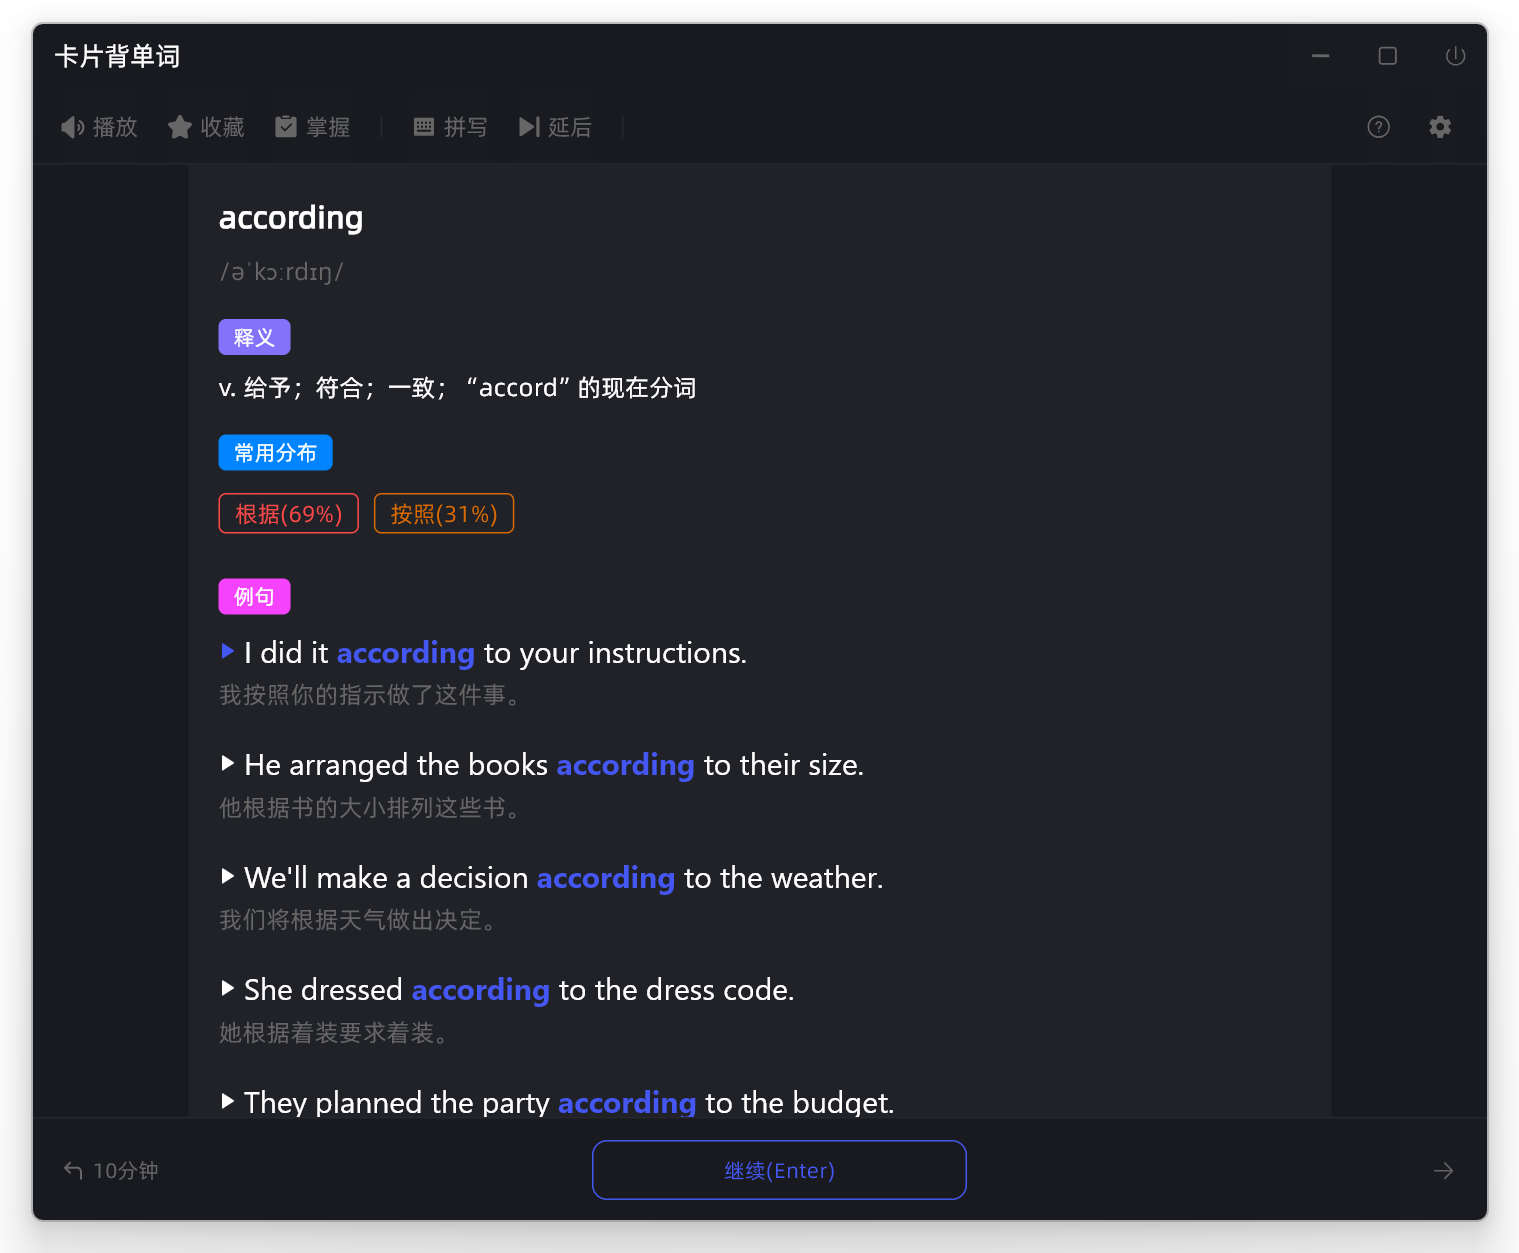This screenshot has width=1519, height=1253.
Task: Open settings gear icon
Action: click(x=1439, y=127)
